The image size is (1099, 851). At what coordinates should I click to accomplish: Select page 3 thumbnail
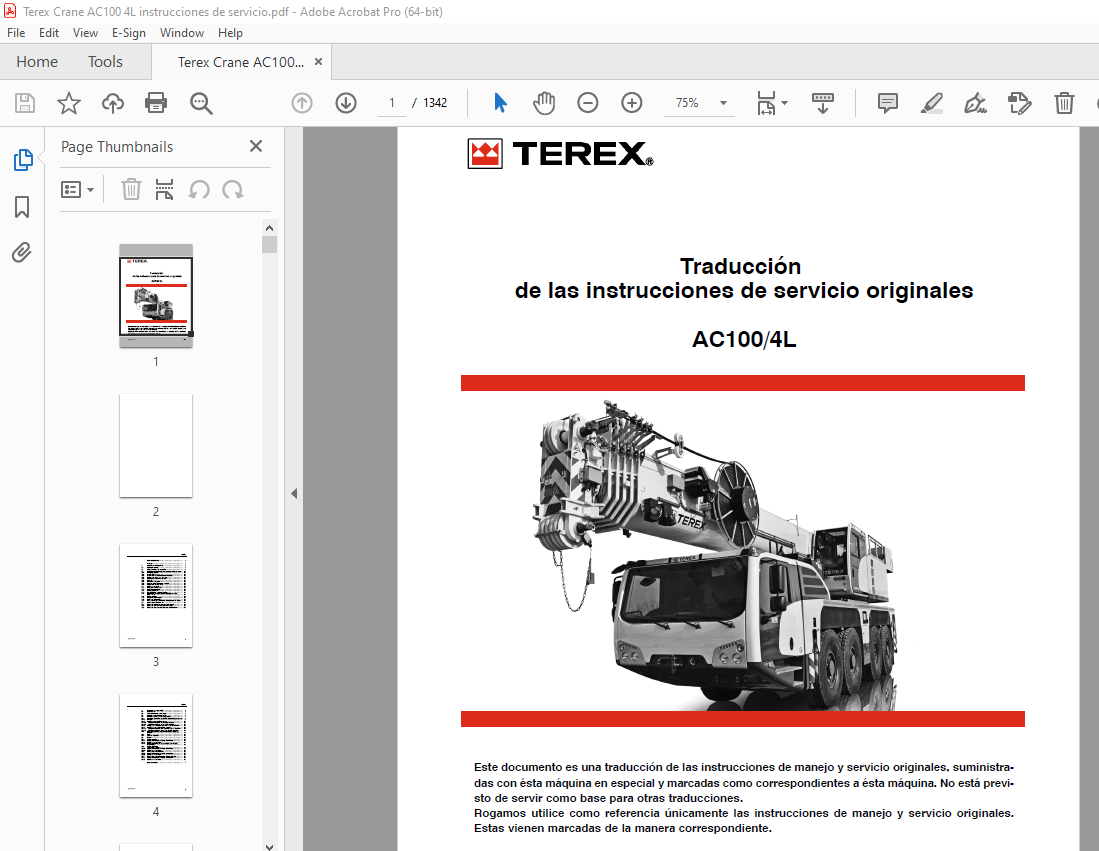click(x=156, y=595)
